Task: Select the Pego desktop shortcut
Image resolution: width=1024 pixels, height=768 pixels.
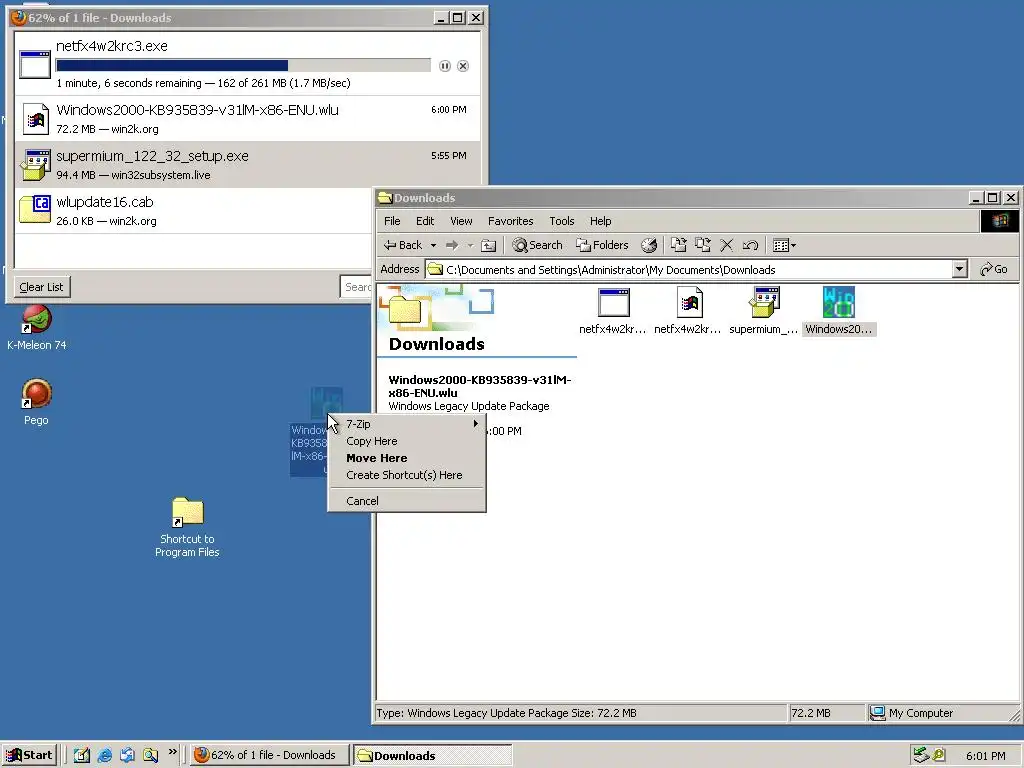Action: [x=37, y=403]
